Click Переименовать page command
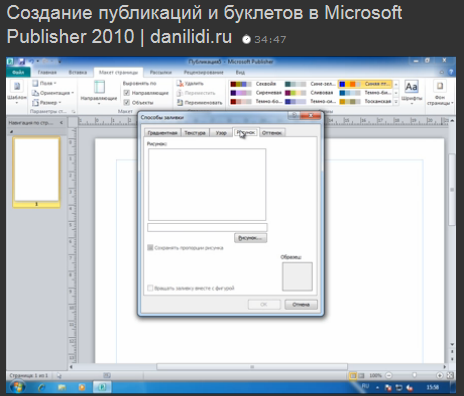The height and width of the screenshot is (396, 464). pos(200,103)
